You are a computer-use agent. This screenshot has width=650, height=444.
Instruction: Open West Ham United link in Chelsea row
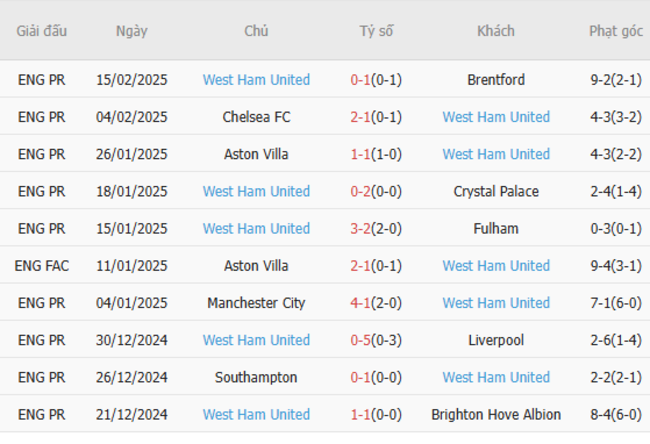[x=496, y=117]
